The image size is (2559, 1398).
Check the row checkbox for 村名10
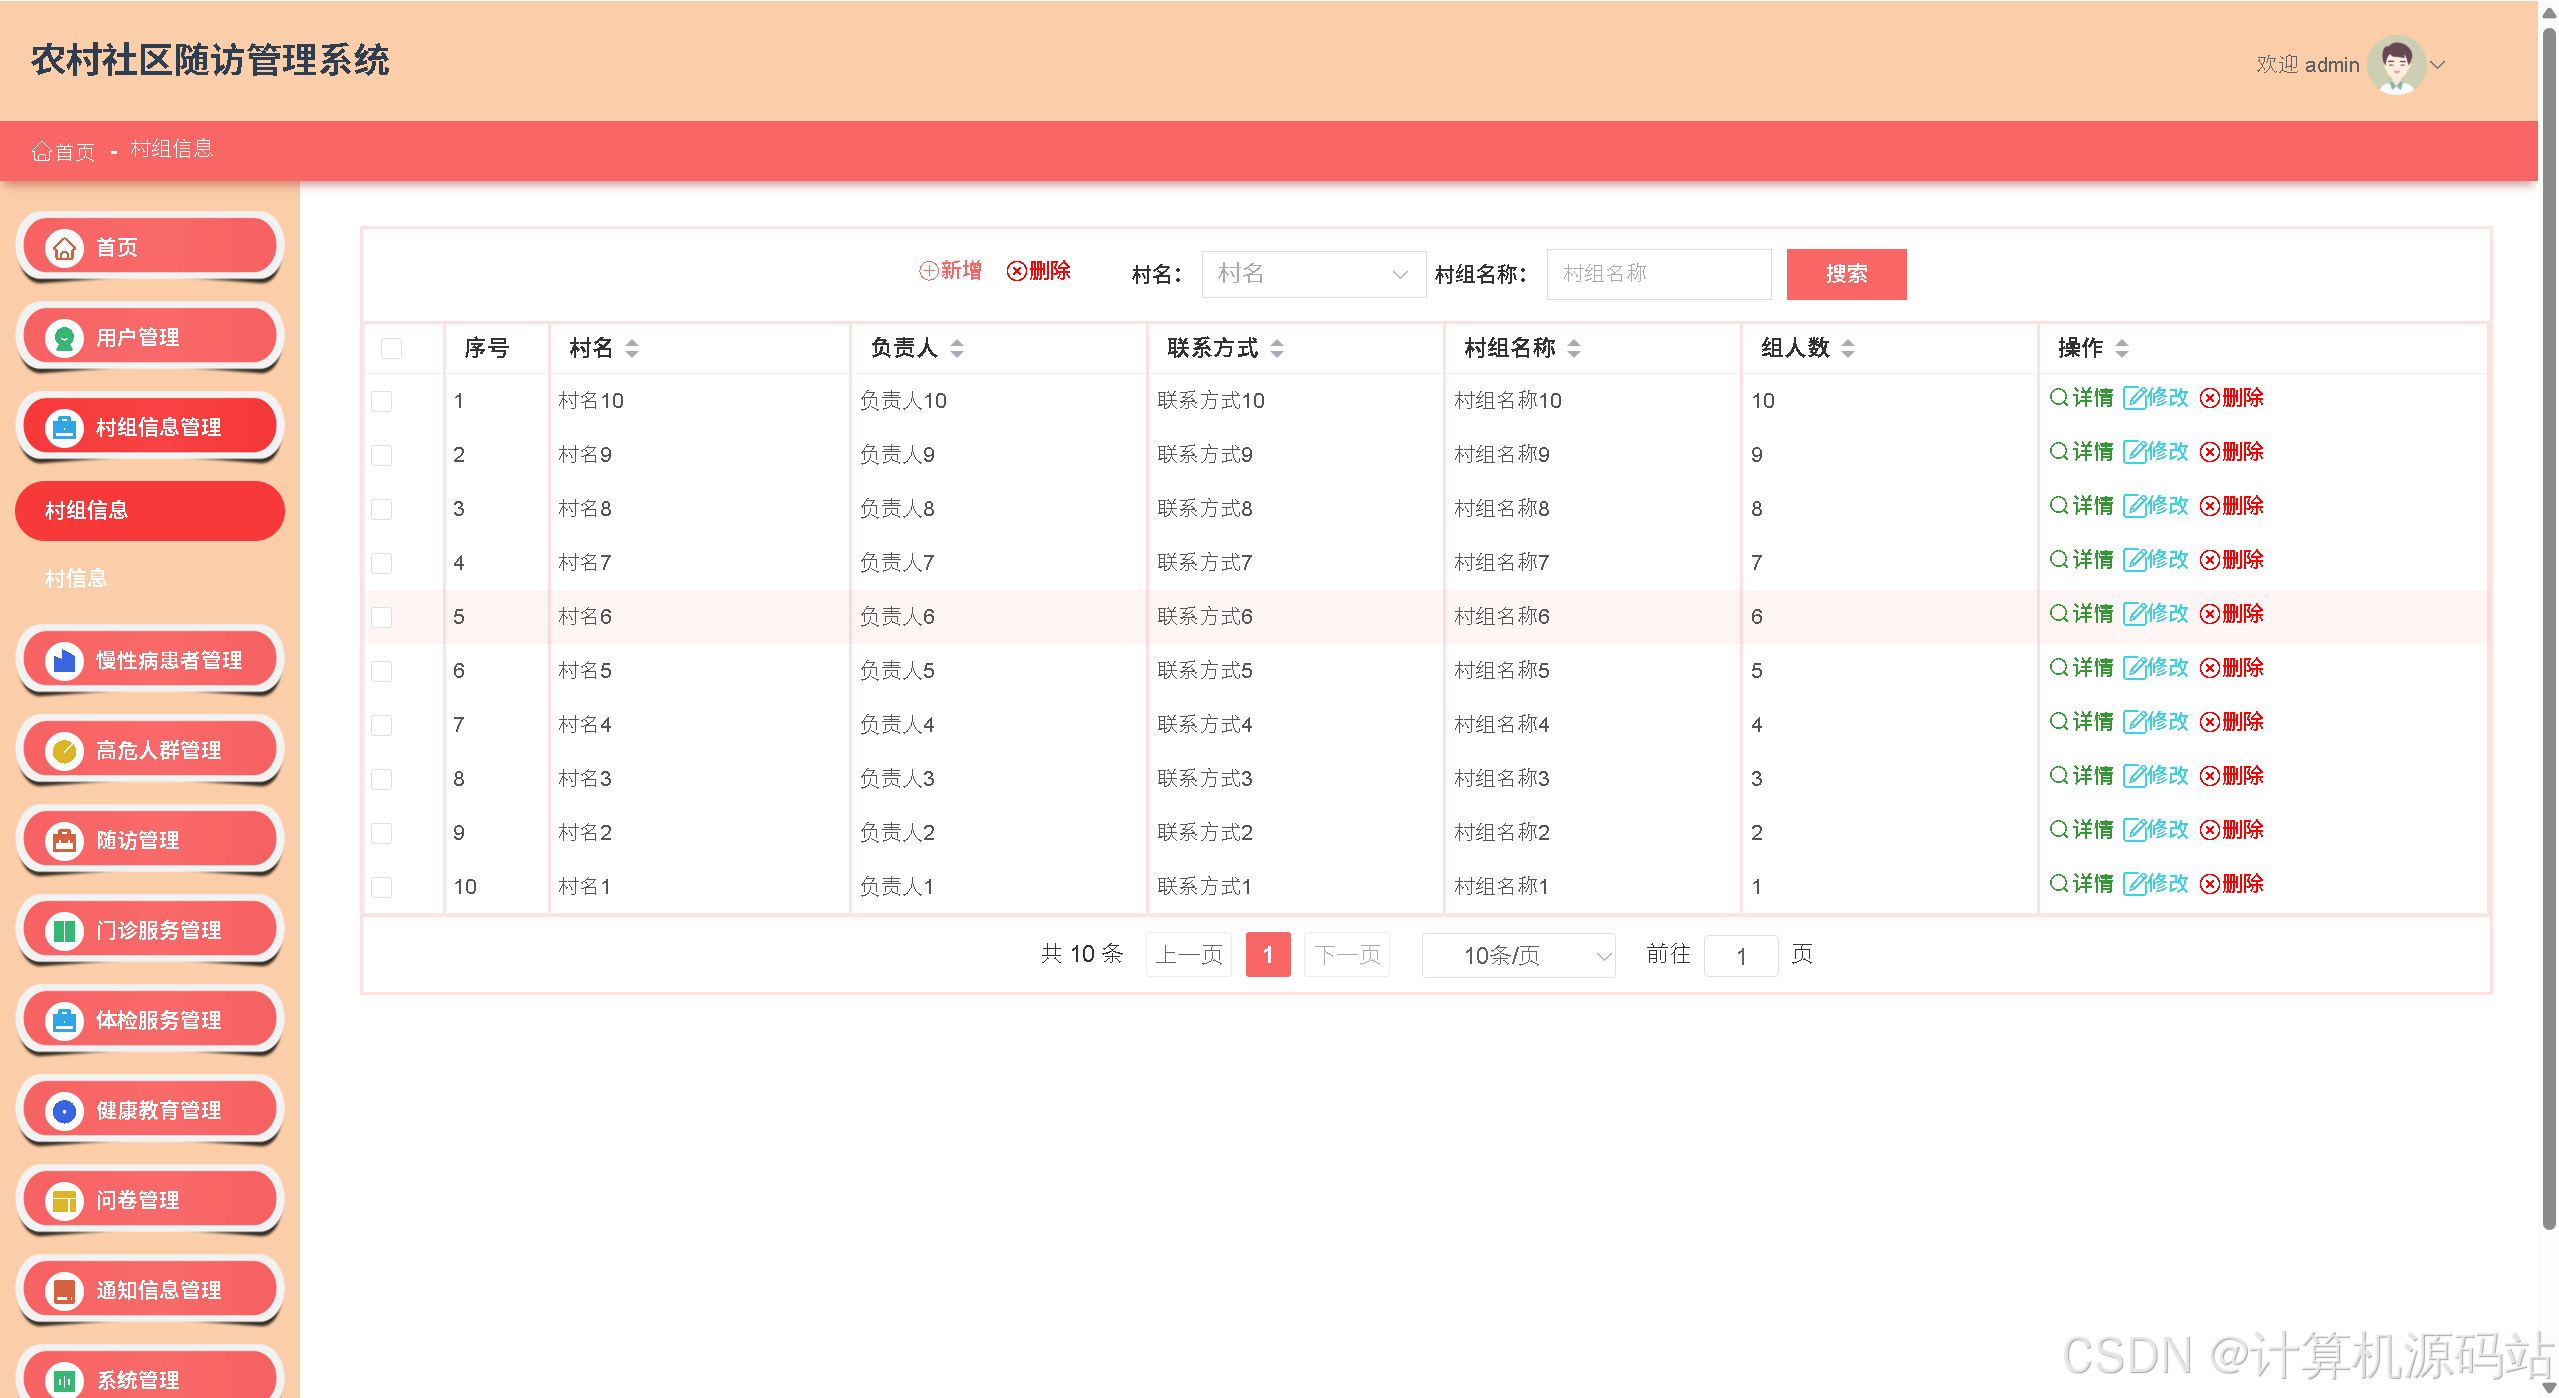(x=381, y=401)
